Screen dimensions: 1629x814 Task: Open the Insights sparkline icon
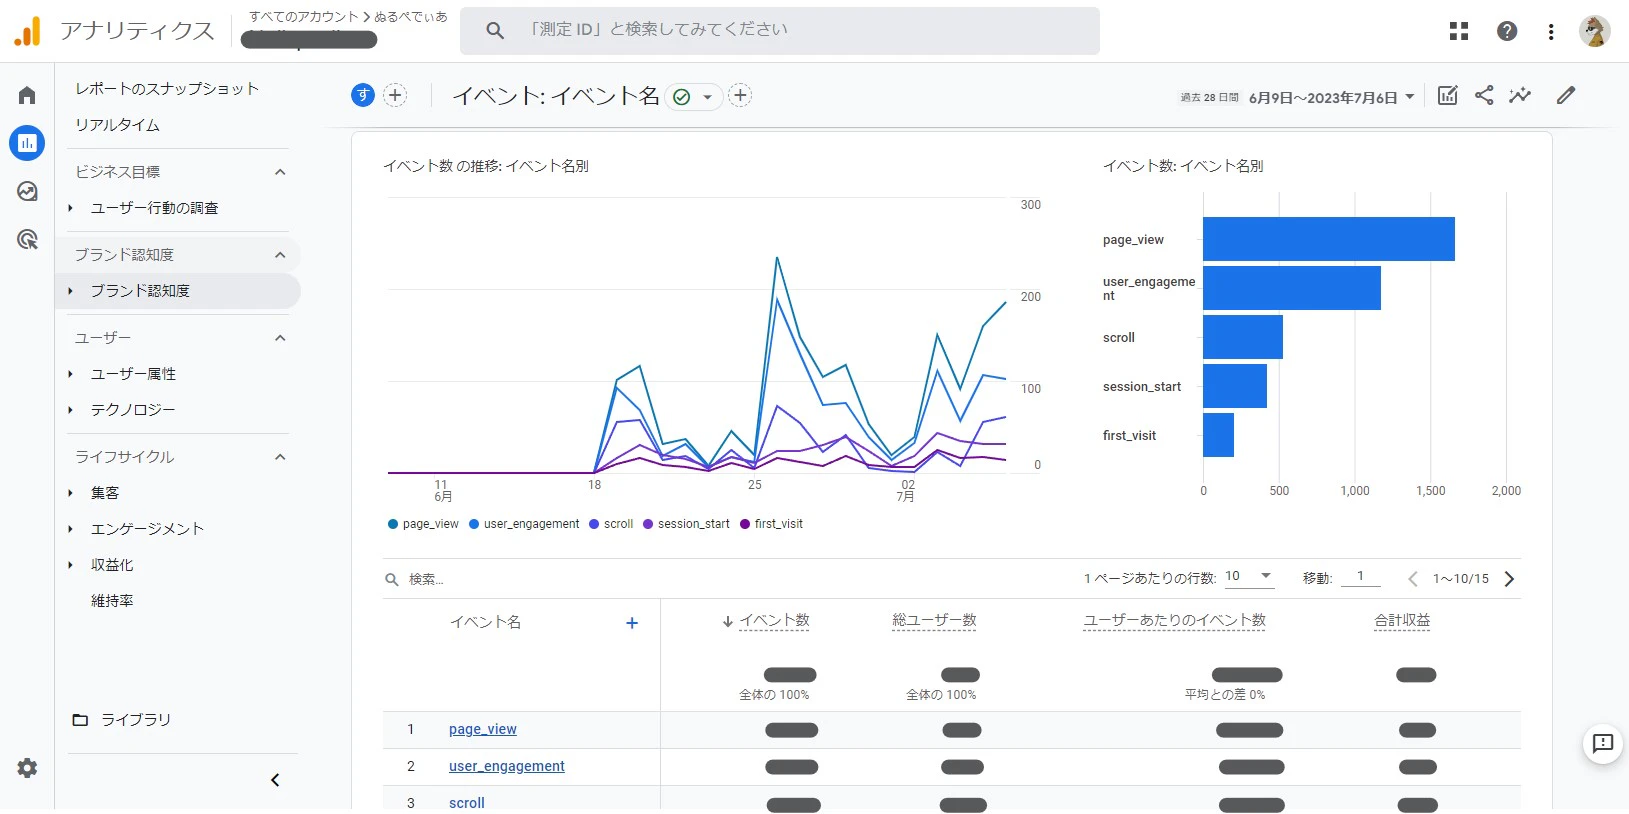click(1520, 95)
